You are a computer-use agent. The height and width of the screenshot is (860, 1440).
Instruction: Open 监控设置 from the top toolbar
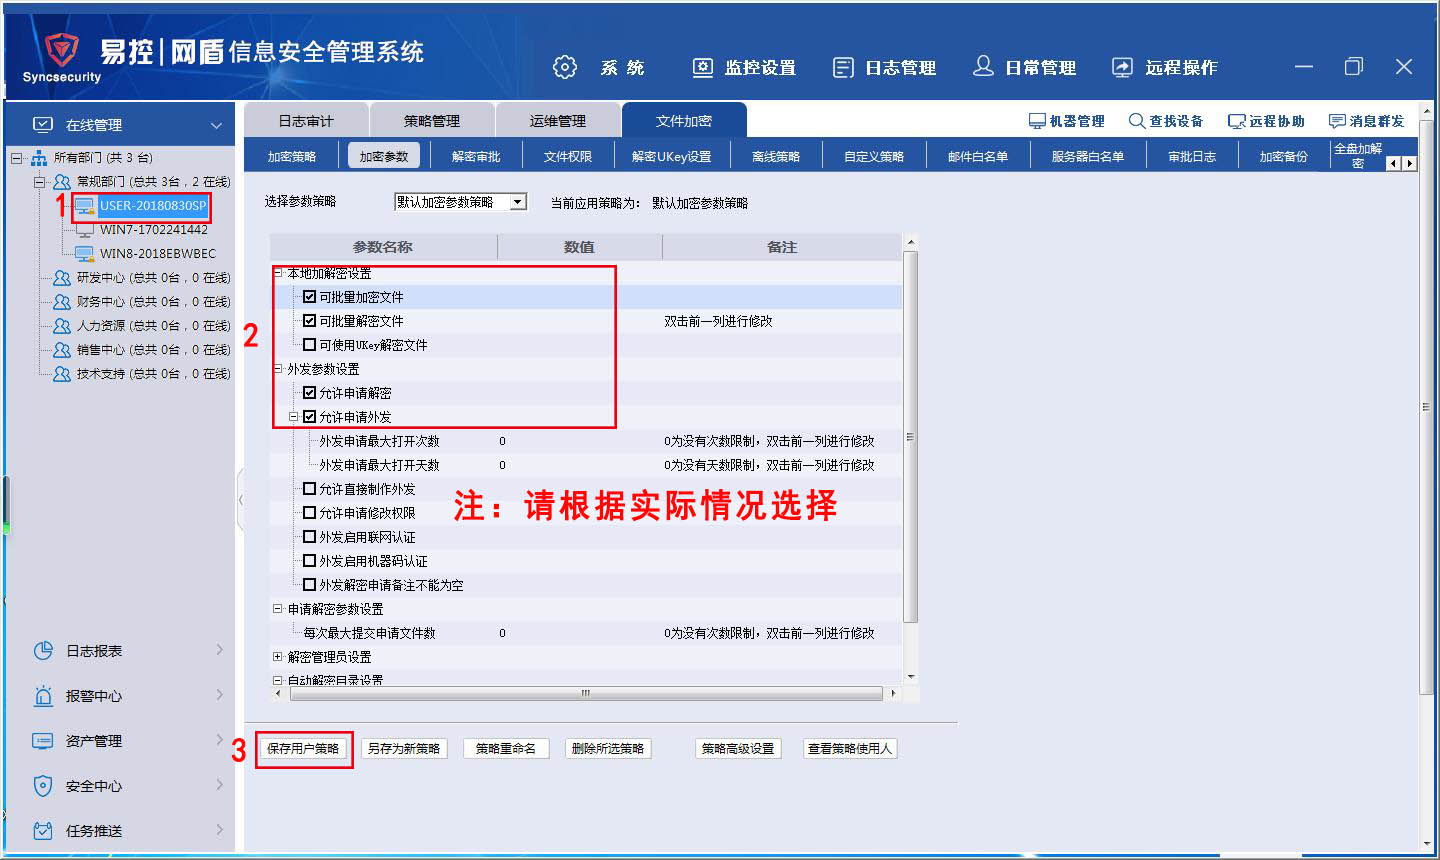[703, 67]
